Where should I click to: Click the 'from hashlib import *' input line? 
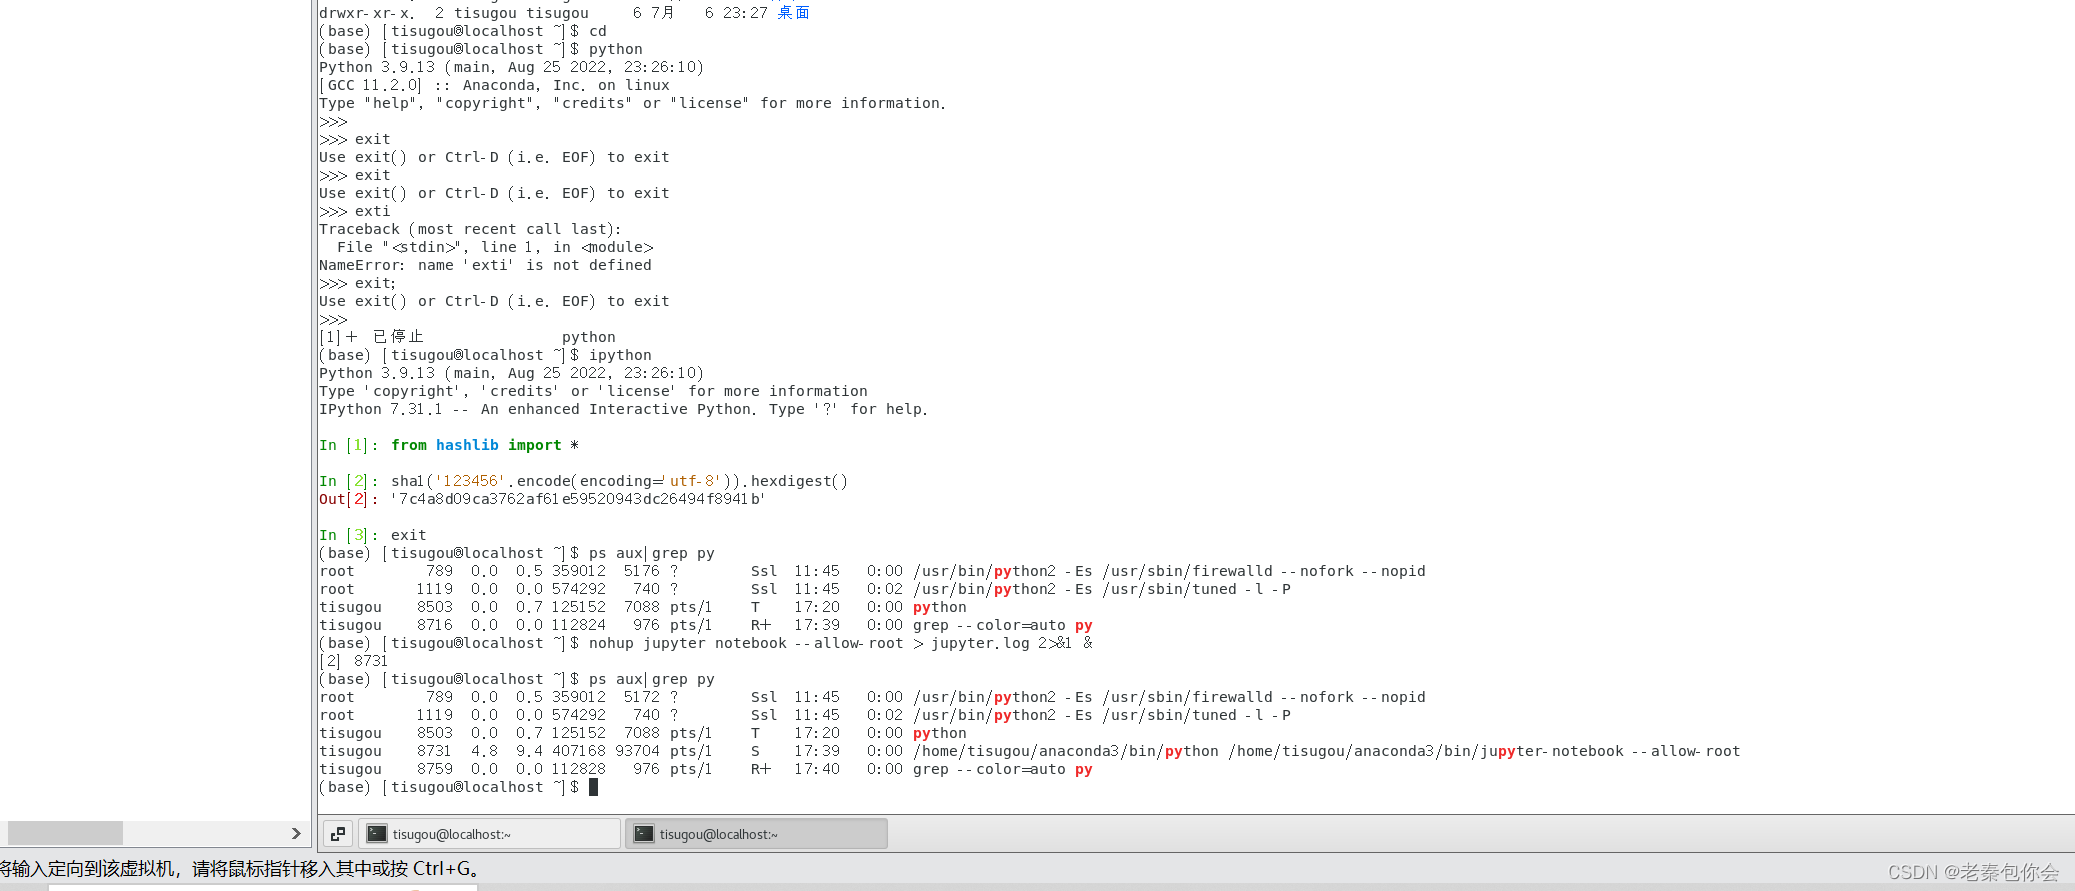(x=449, y=445)
